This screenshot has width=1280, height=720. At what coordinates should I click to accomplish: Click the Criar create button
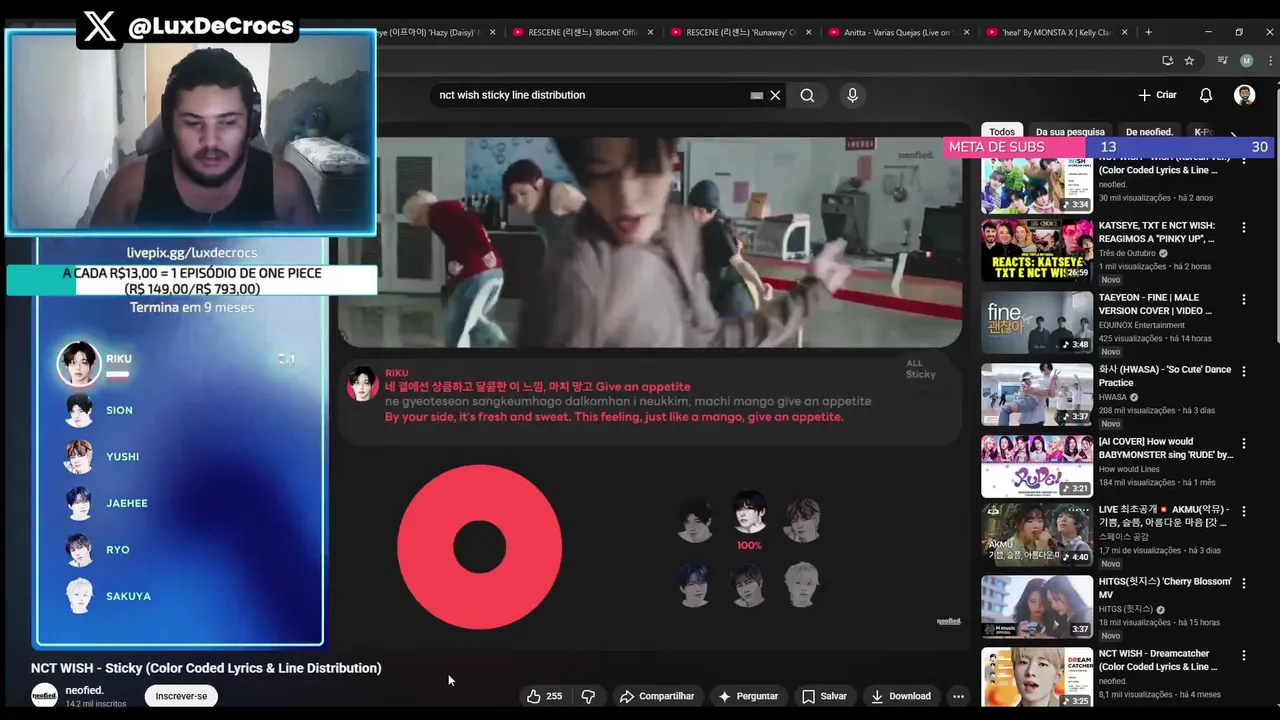click(x=1157, y=95)
